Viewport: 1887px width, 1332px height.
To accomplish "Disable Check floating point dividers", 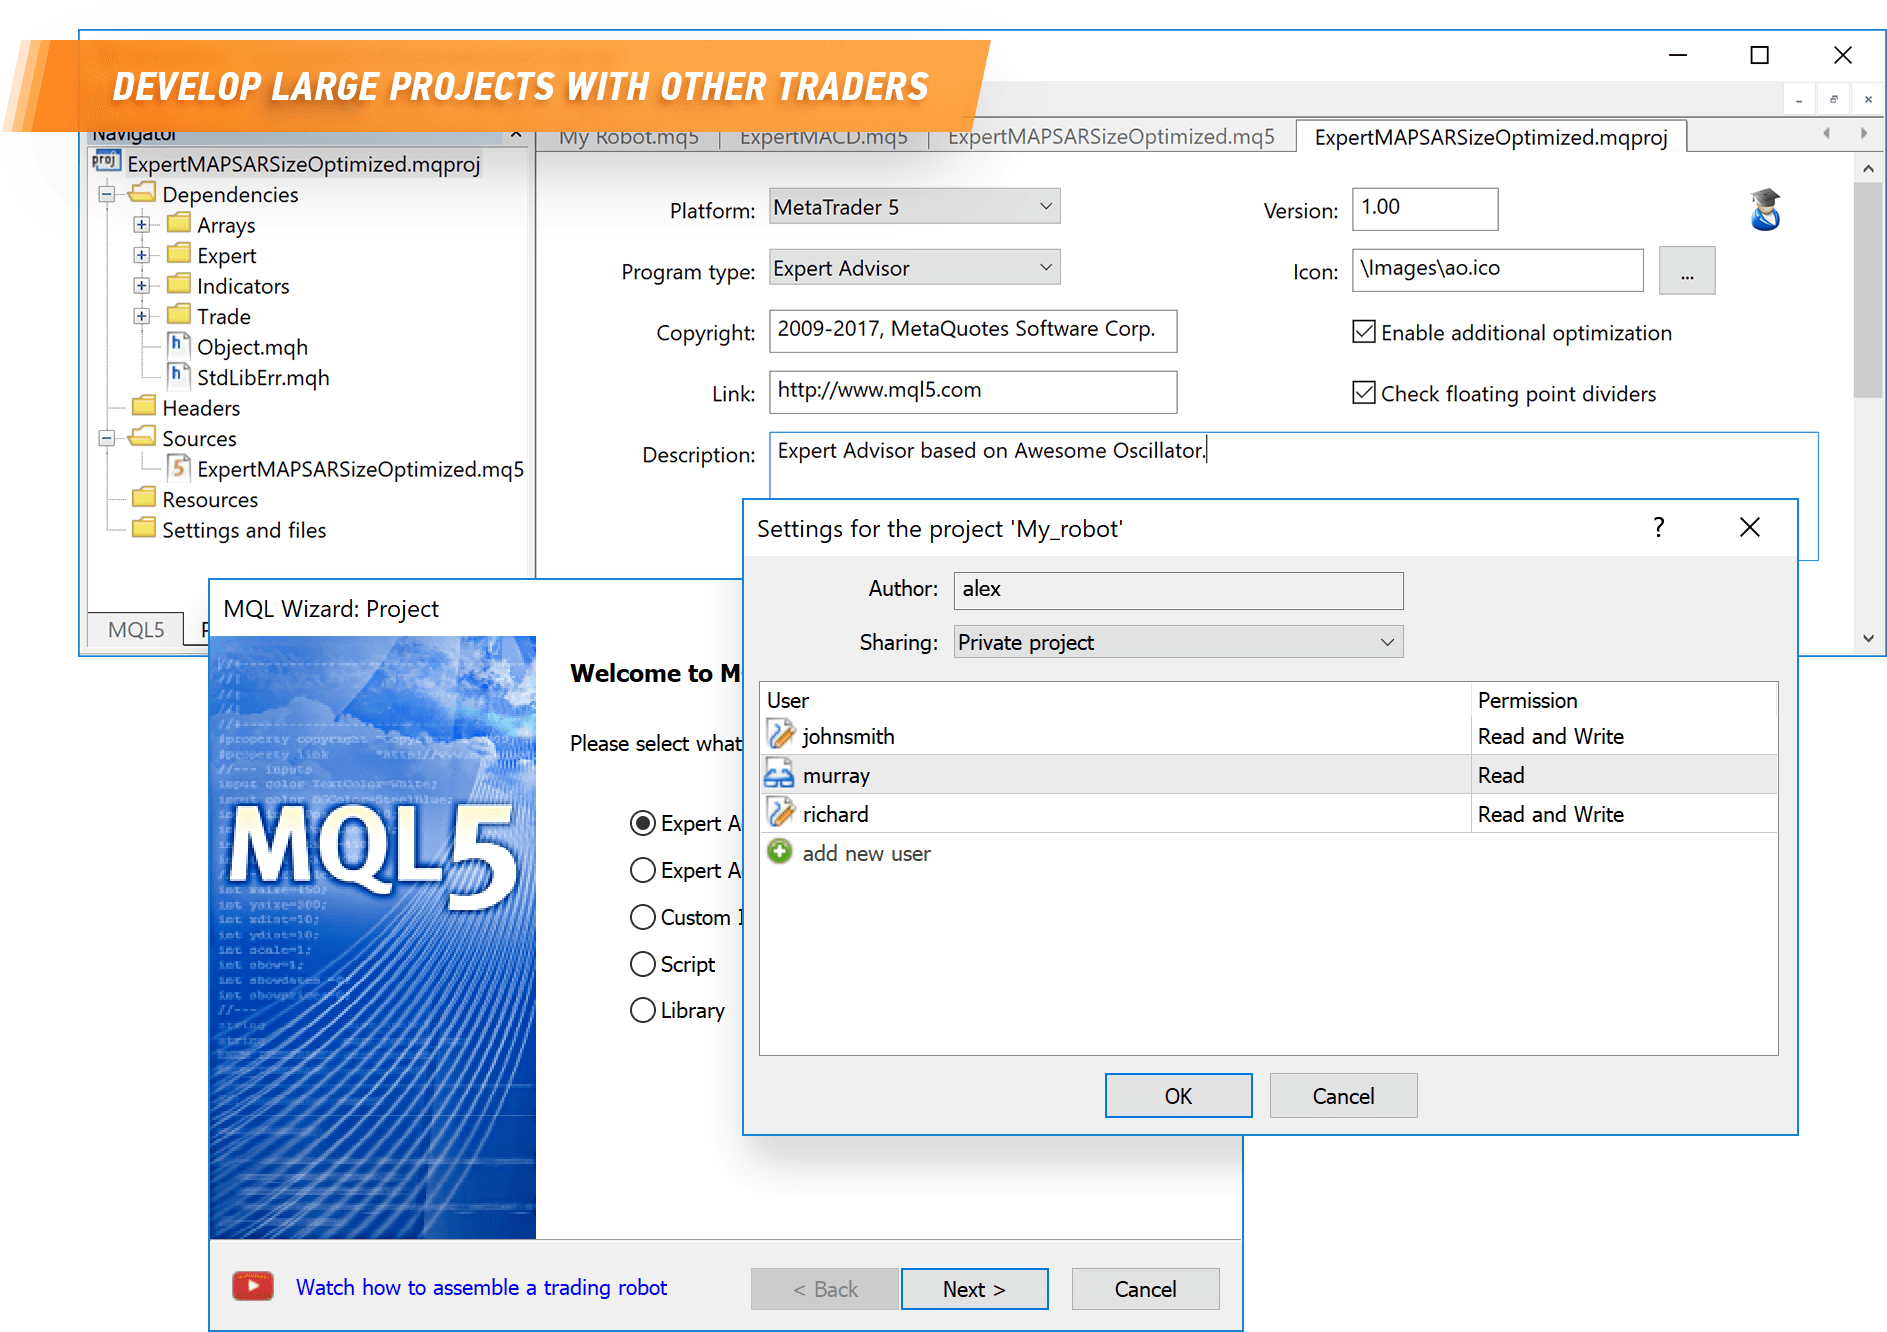I will pyautogui.click(x=1363, y=392).
